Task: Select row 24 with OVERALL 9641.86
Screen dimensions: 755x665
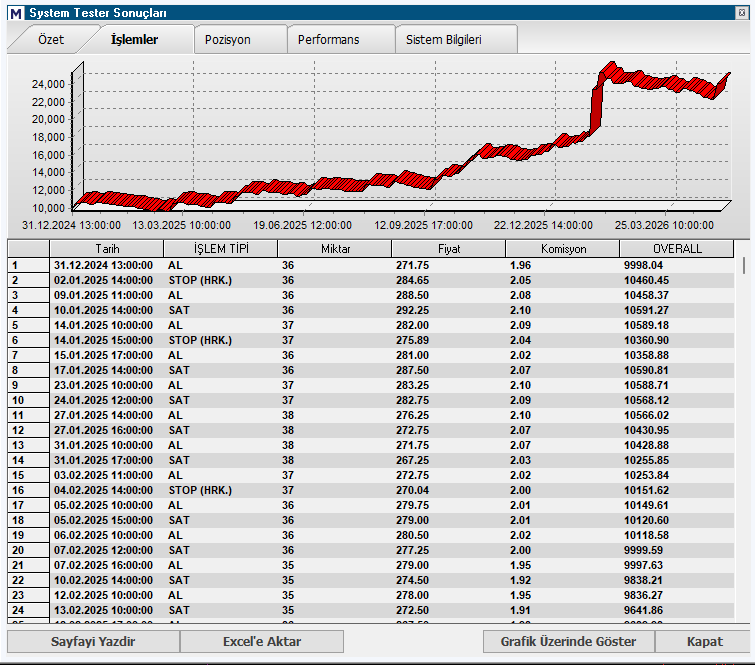Action: click(371, 610)
